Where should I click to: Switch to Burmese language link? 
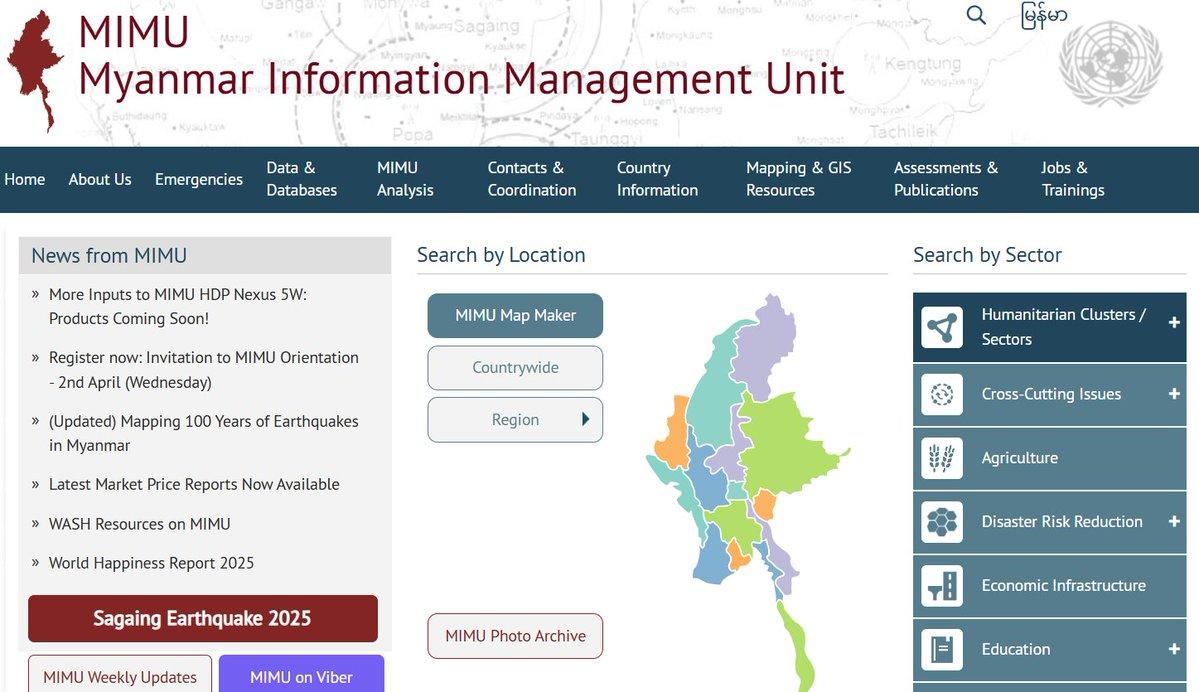1043,15
